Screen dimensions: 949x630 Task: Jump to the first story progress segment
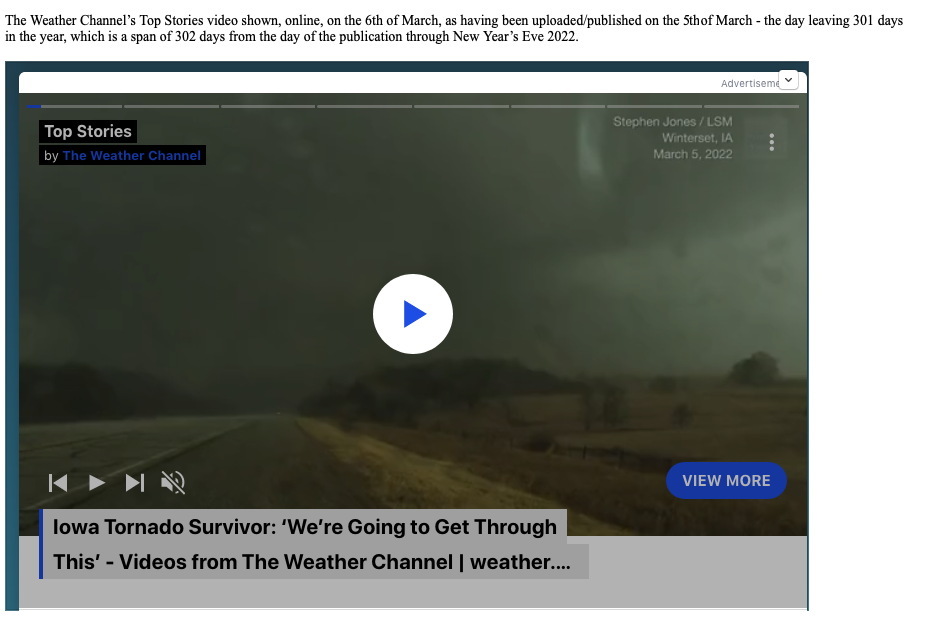click(75, 106)
